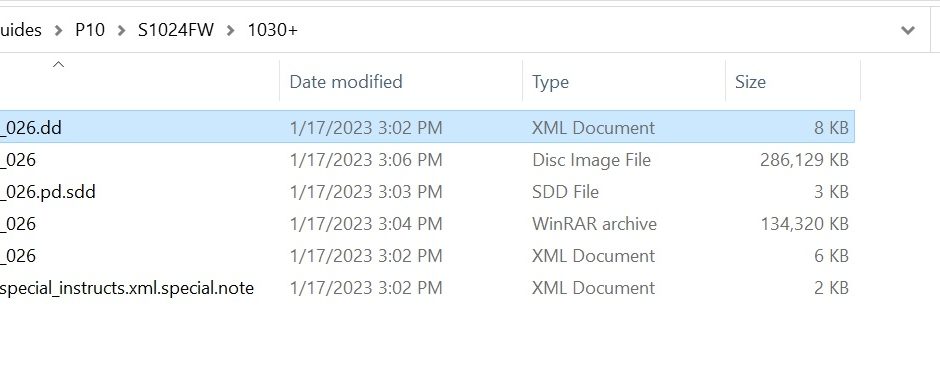The height and width of the screenshot is (377, 940).
Task: Expand the chevron after S1024FW in breadcrumb
Action: click(x=231, y=30)
